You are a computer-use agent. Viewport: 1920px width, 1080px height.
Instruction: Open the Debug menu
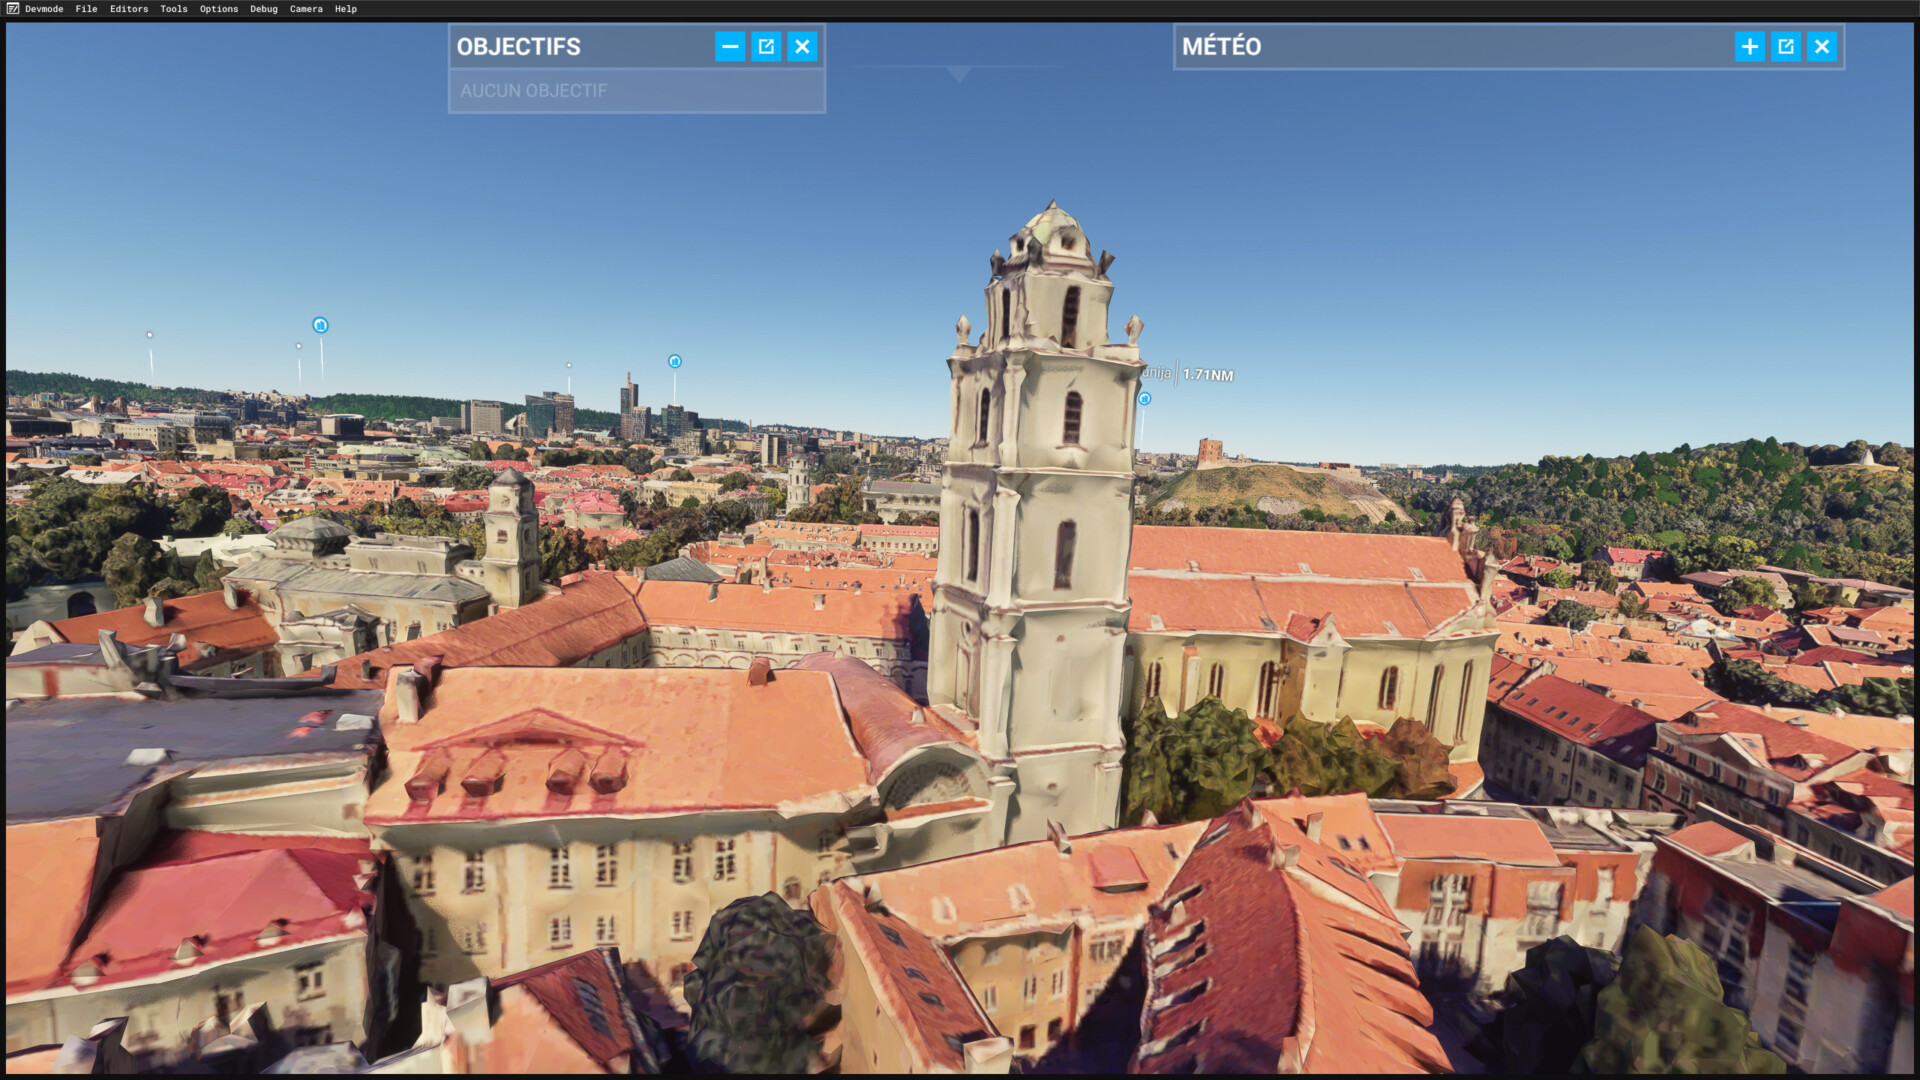pyautogui.click(x=264, y=9)
